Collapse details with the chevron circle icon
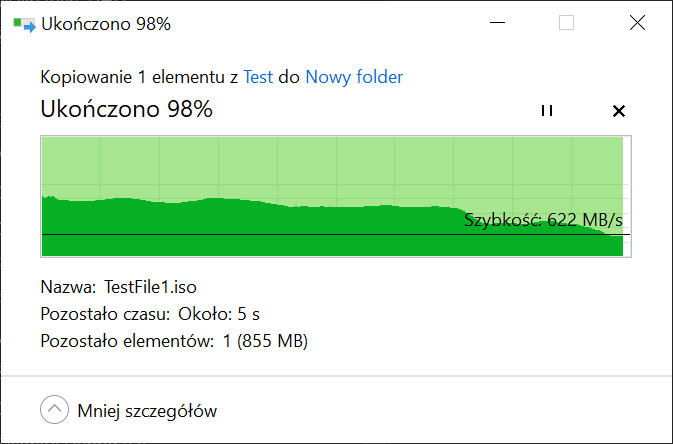This screenshot has width=673, height=444. click(x=55, y=409)
